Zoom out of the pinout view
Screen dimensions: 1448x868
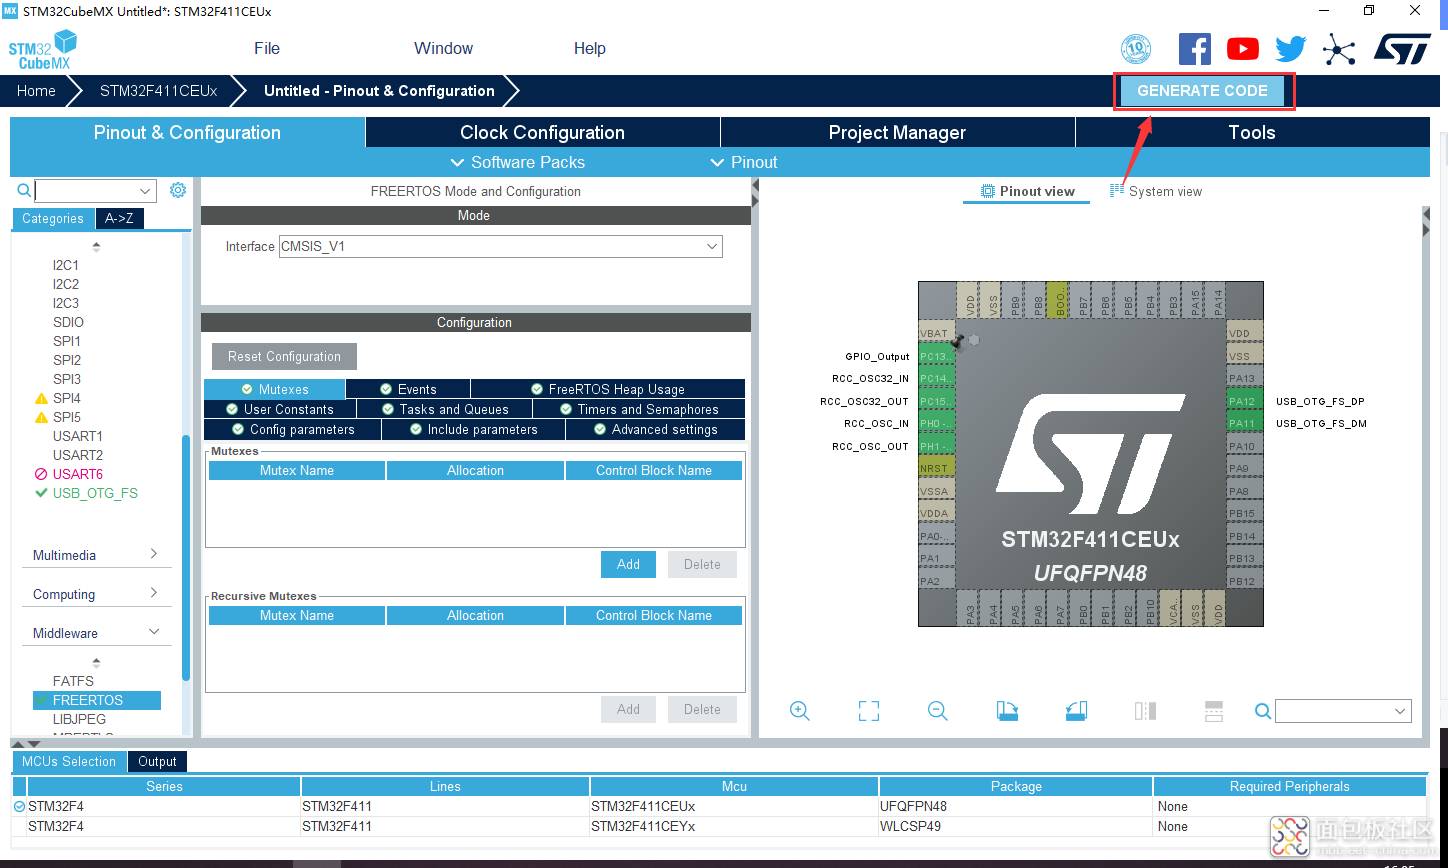point(937,710)
